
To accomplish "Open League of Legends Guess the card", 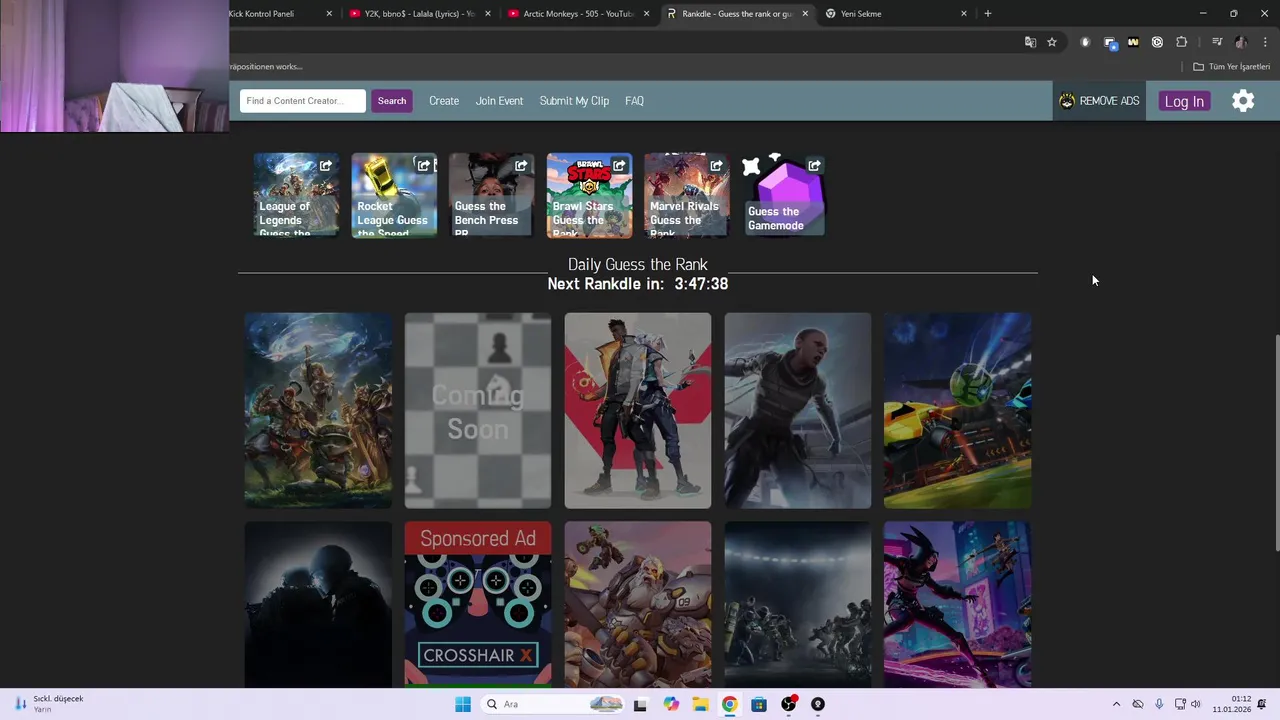I will coord(296,196).
